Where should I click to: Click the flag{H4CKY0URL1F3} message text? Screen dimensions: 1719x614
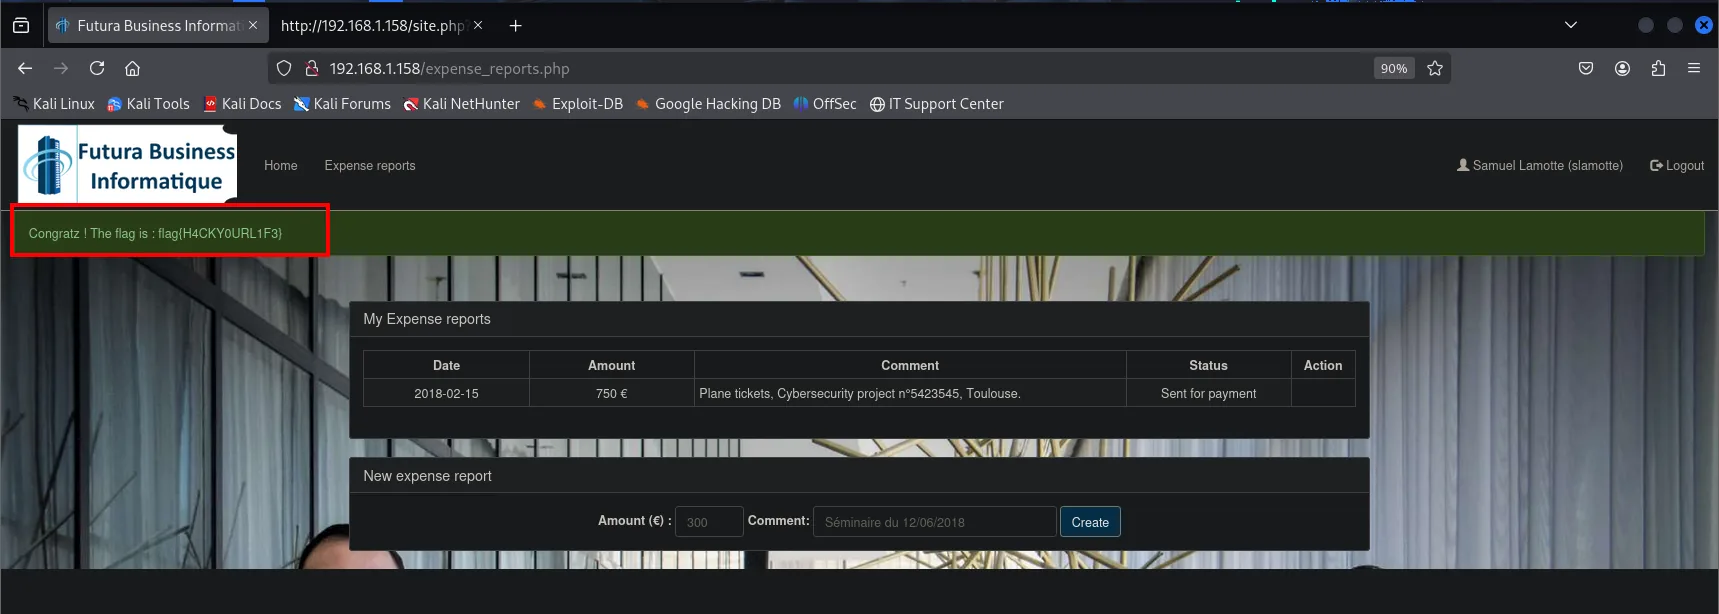220,234
